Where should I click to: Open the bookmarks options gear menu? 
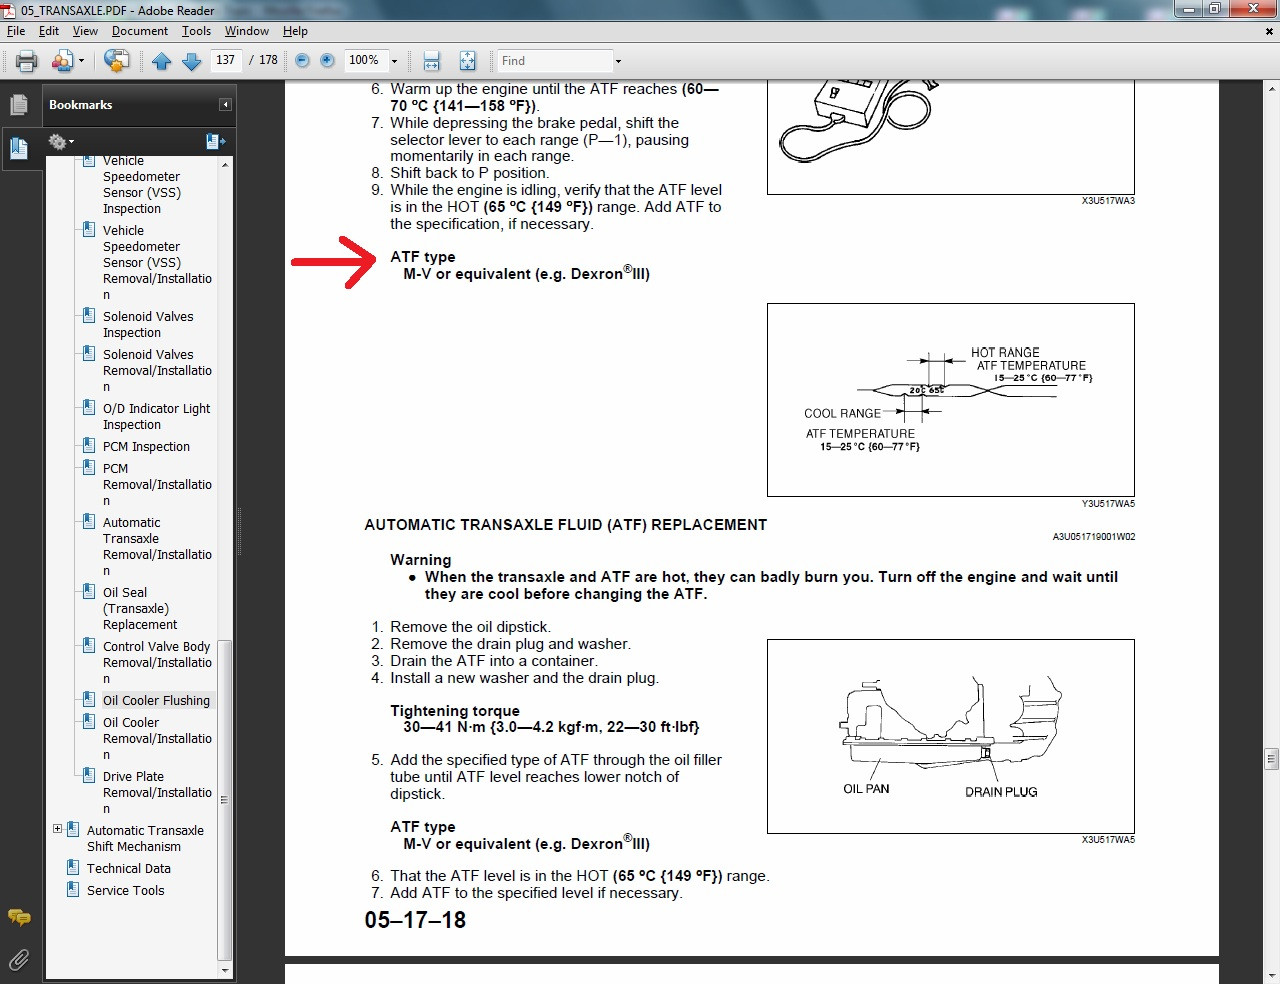[x=60, y=141]
